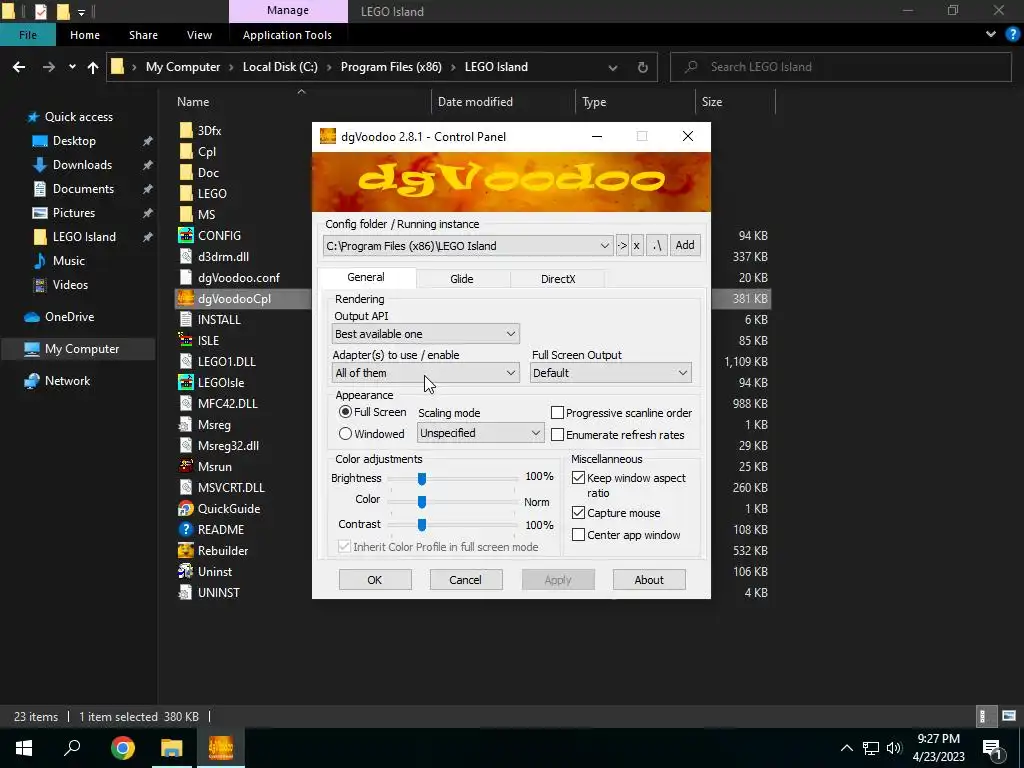Show hidden system tray icons

[846, 748]
